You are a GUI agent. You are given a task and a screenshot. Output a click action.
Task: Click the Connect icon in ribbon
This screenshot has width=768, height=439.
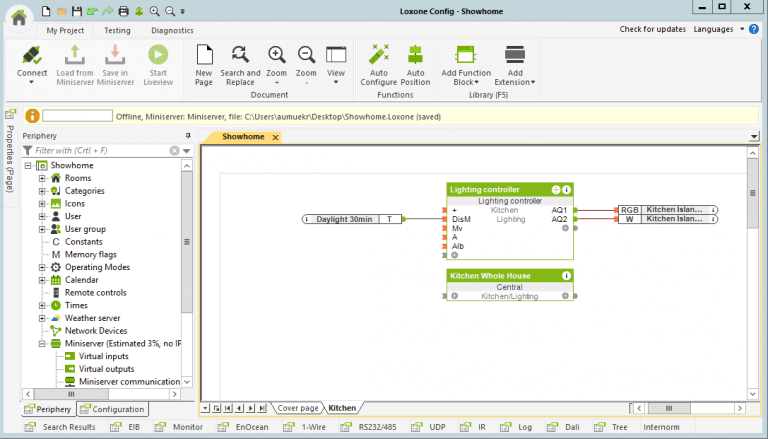point(32,56)
